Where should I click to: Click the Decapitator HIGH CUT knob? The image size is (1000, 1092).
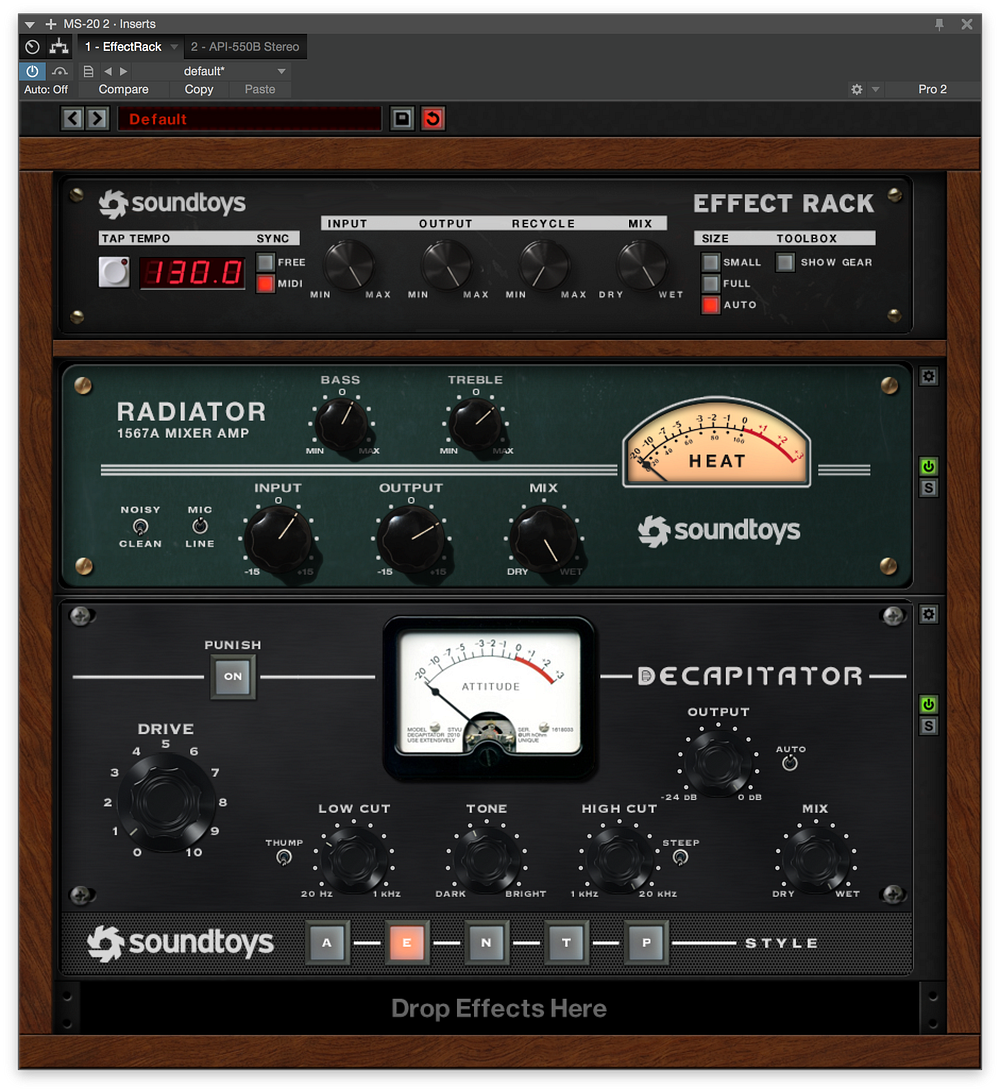(618, 859)
